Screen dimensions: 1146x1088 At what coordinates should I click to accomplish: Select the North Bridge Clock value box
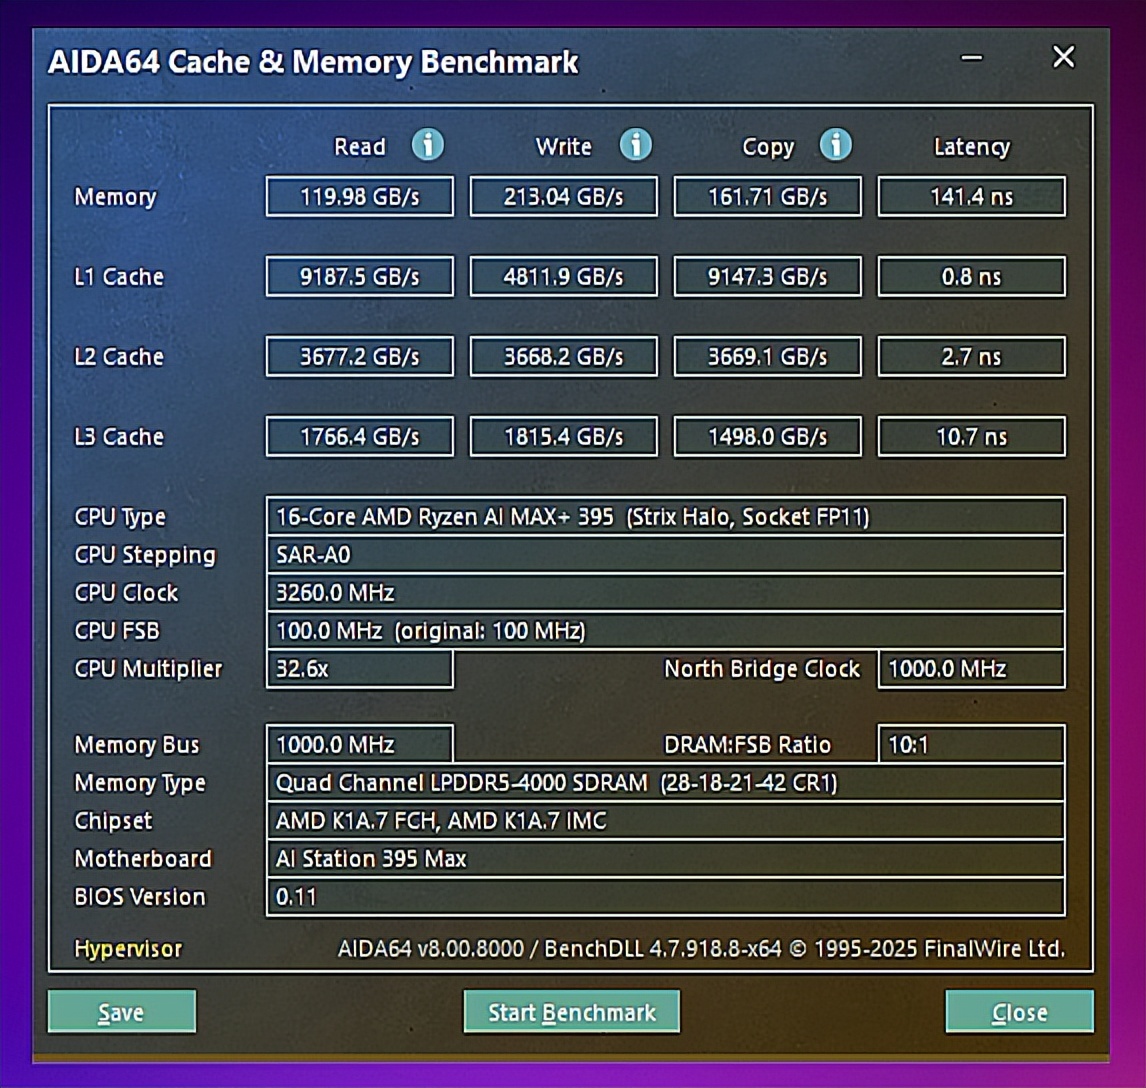[968, 669]
